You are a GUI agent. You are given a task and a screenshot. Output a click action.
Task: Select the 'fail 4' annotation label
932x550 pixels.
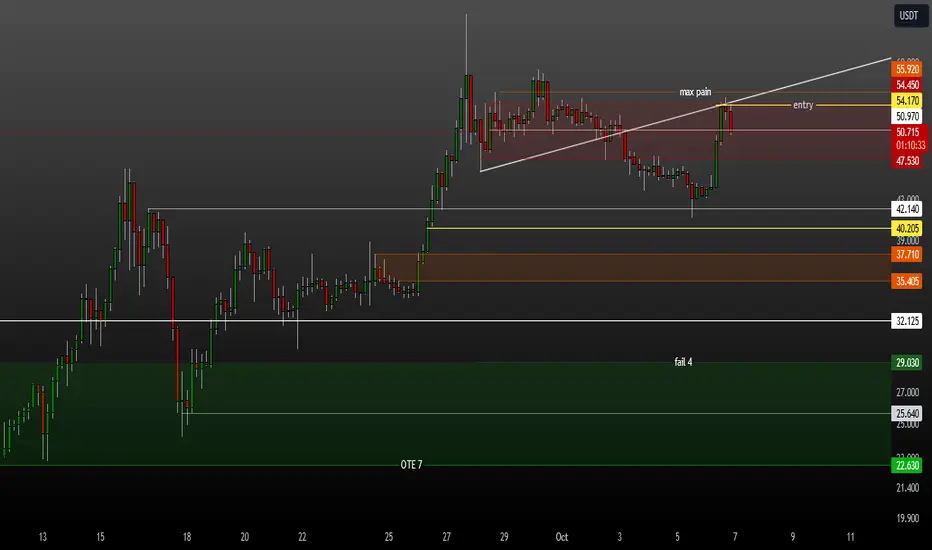[683, 362]
